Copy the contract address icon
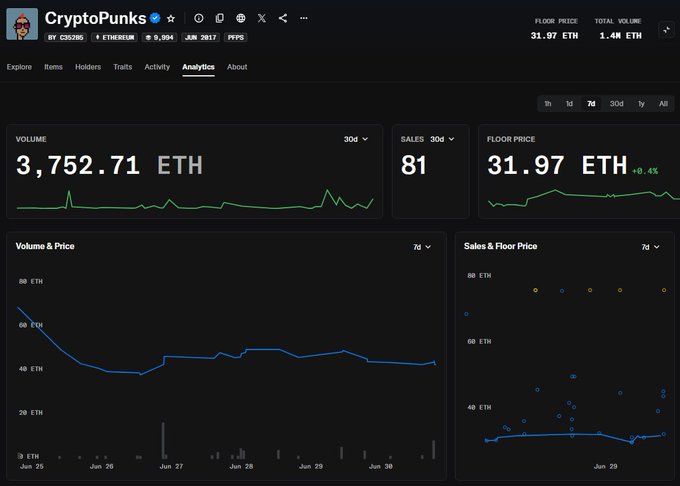 click(x=220, y=18)
